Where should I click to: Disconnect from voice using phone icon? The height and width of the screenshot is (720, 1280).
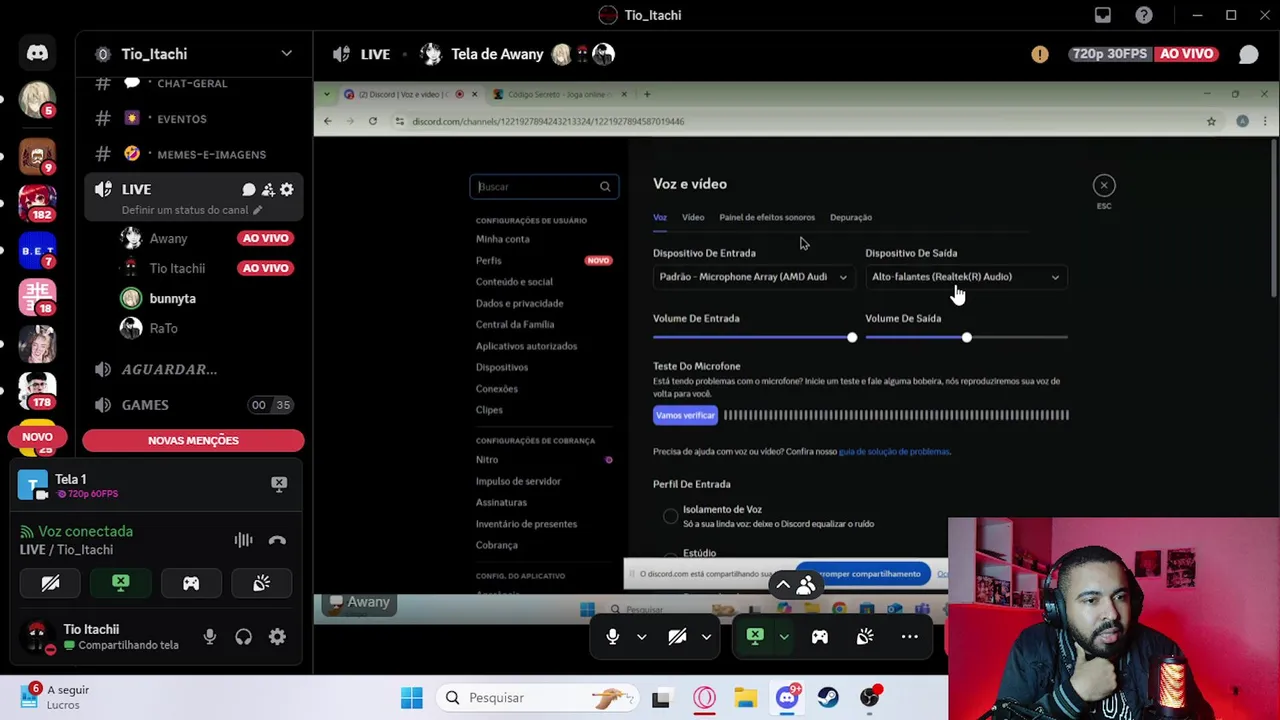277,540
